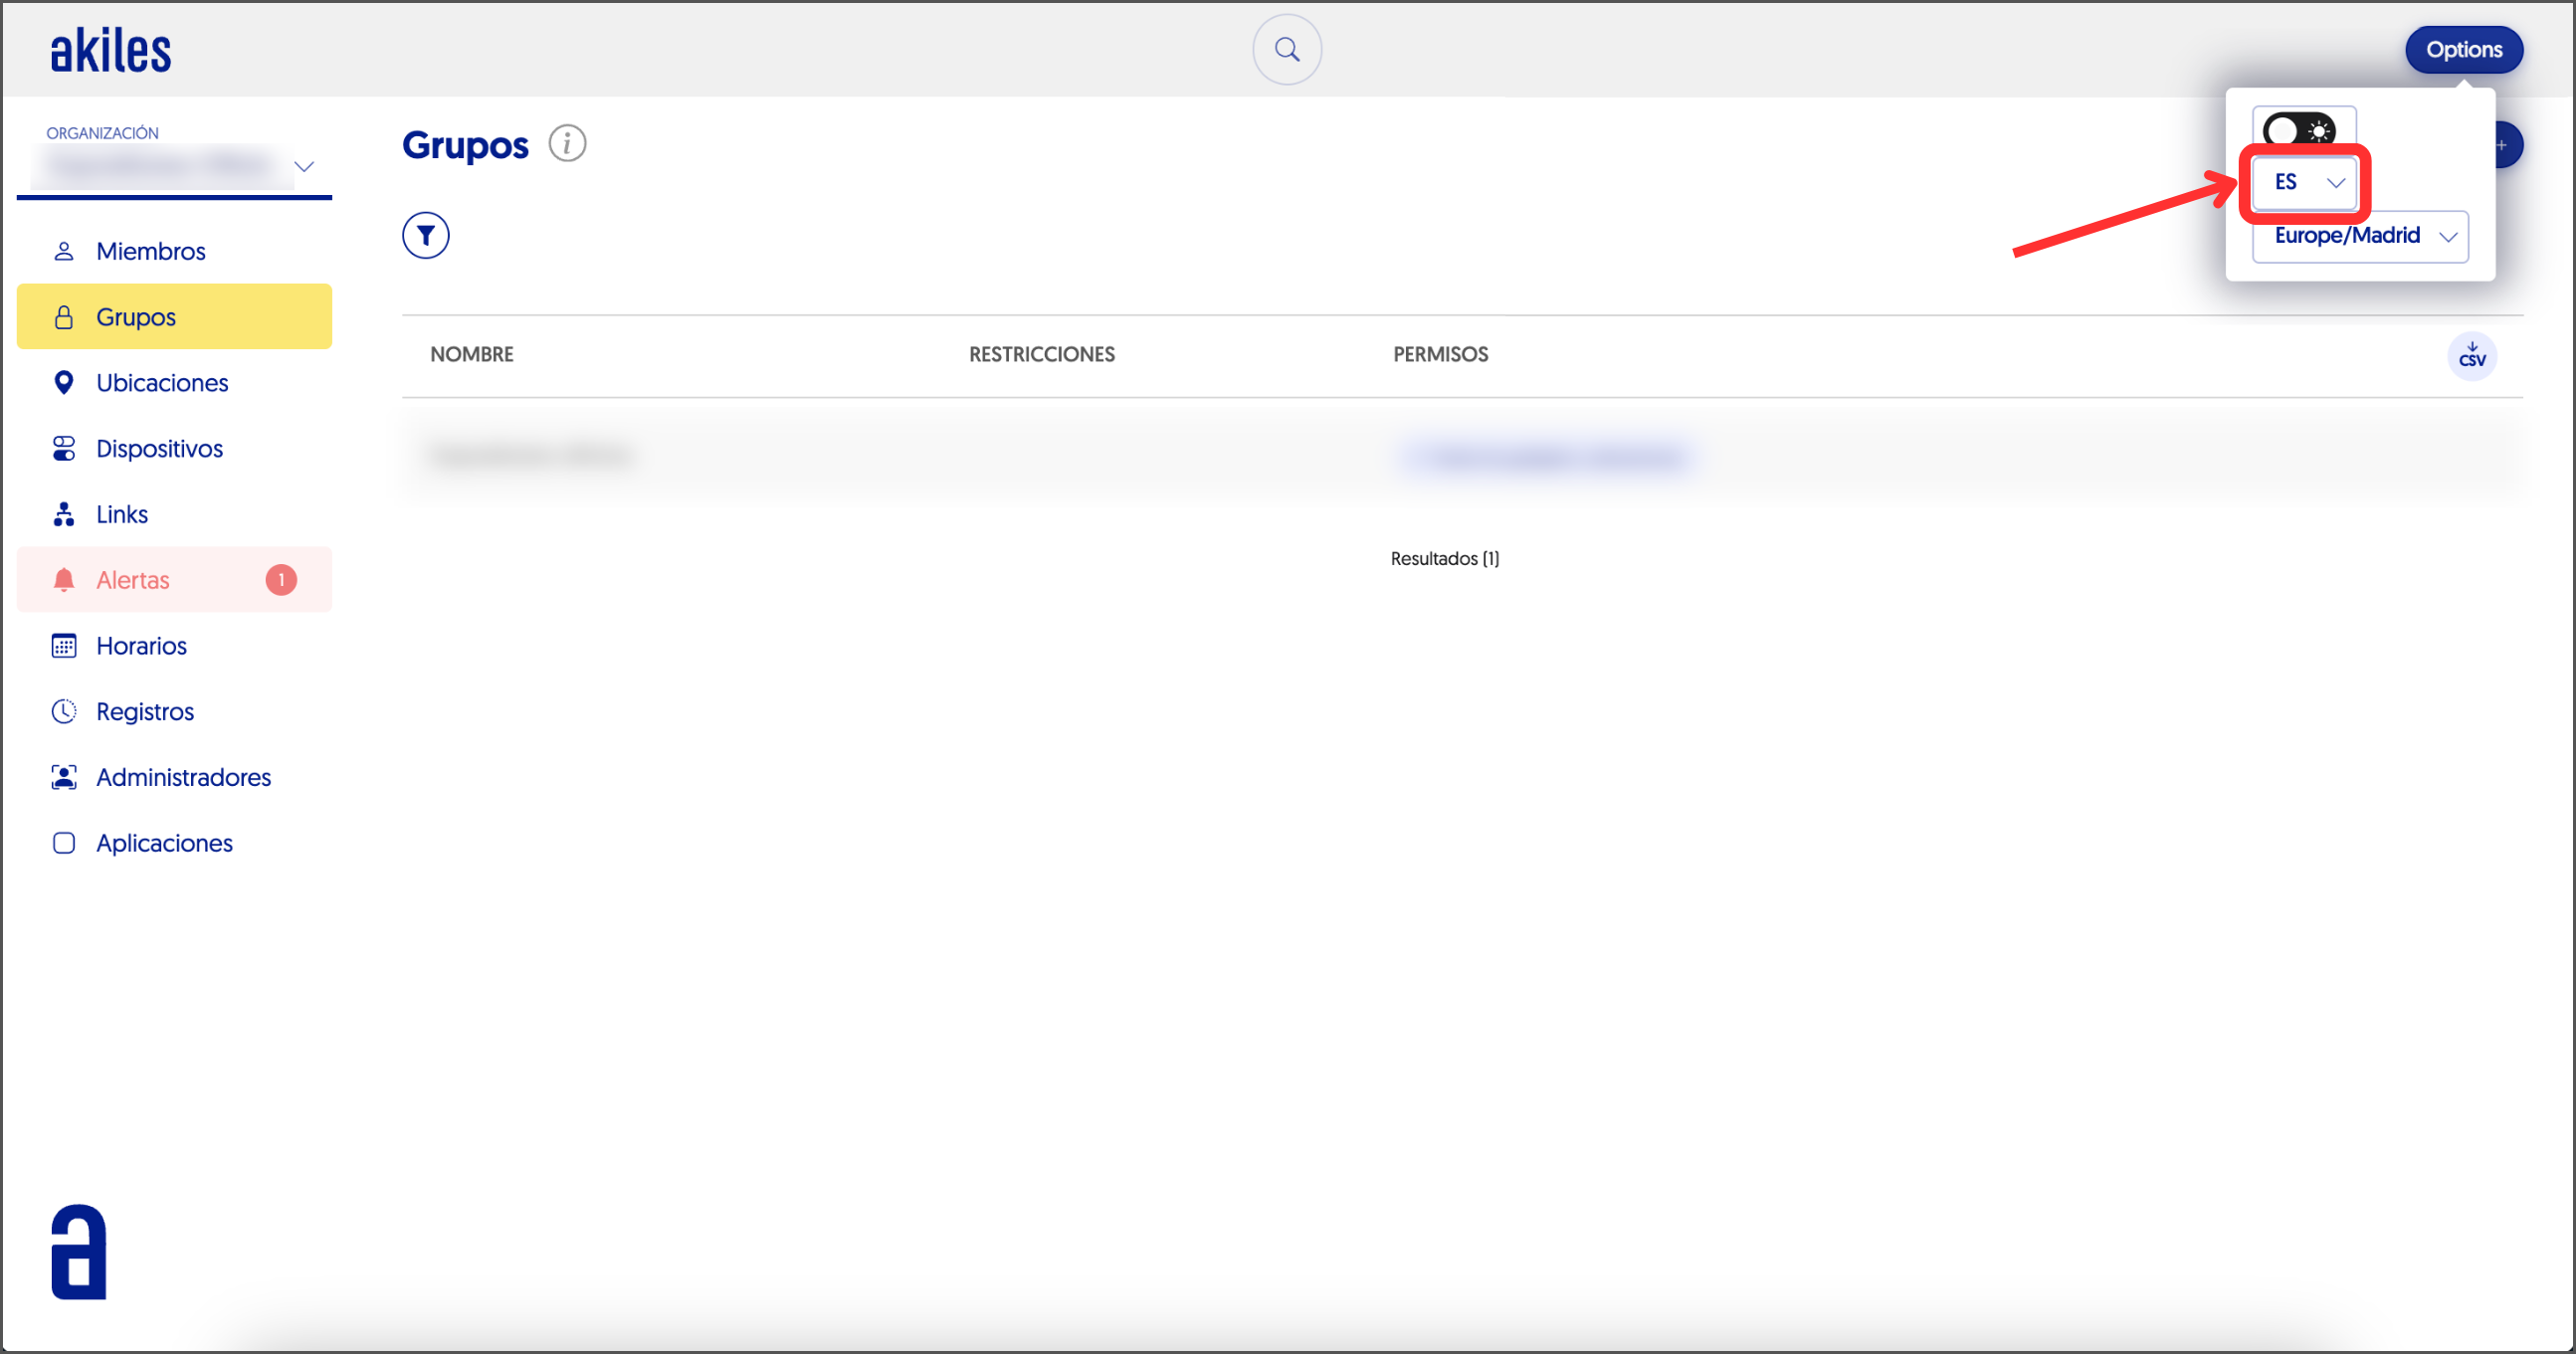Image resolution: width=2576 pixels, height=1354 pixels.
Task: Open the Grupos info icon
Action: 567,144
